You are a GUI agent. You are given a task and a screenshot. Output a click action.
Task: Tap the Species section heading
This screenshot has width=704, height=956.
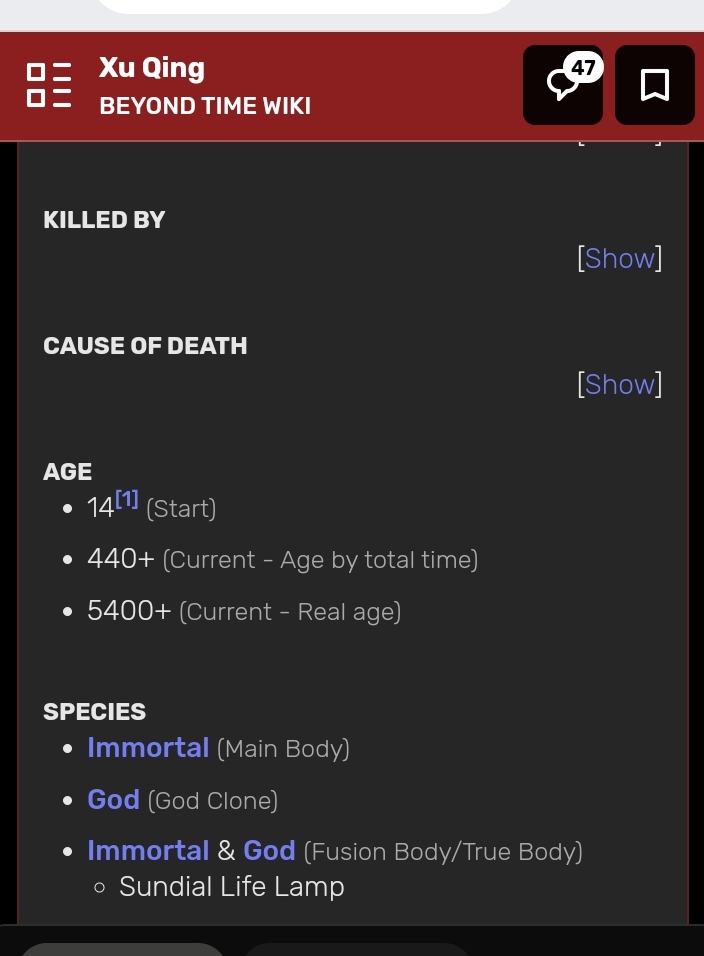pyautogui.click(x=94, y=712)
